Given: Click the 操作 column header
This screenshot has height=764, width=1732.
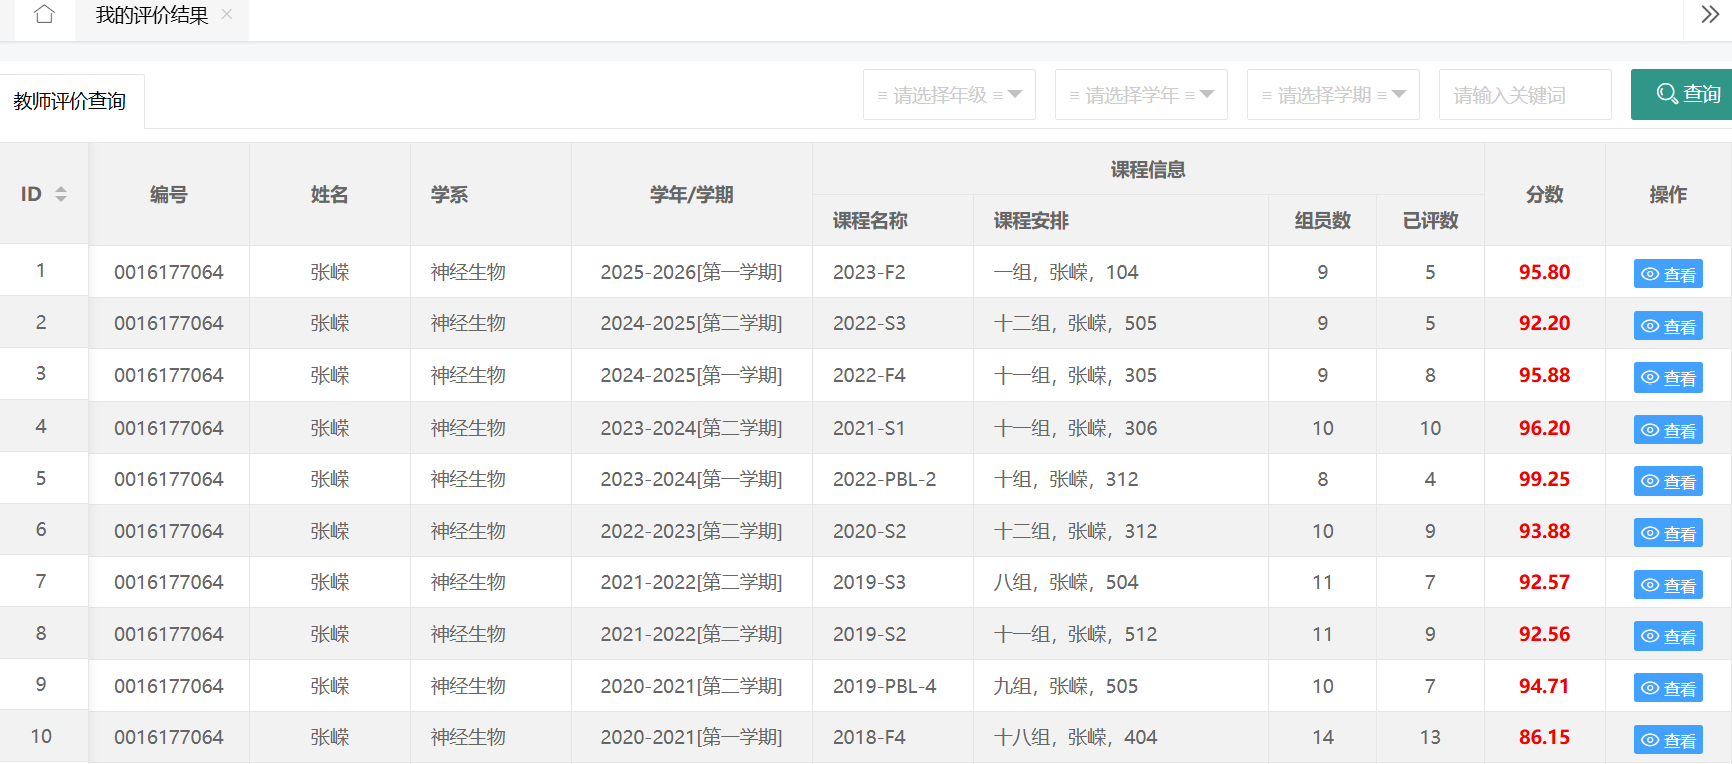Looking at the screenshot, I should click(1668, 194).
